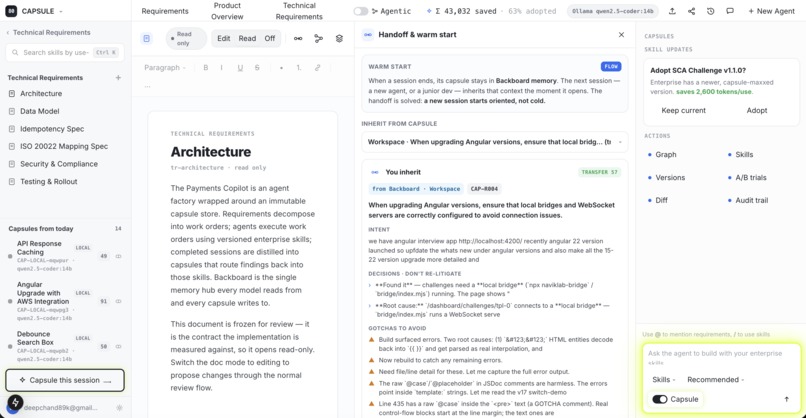Open the Product Overview tab
This screenshot has height=418, width=806.
[227, 11]
